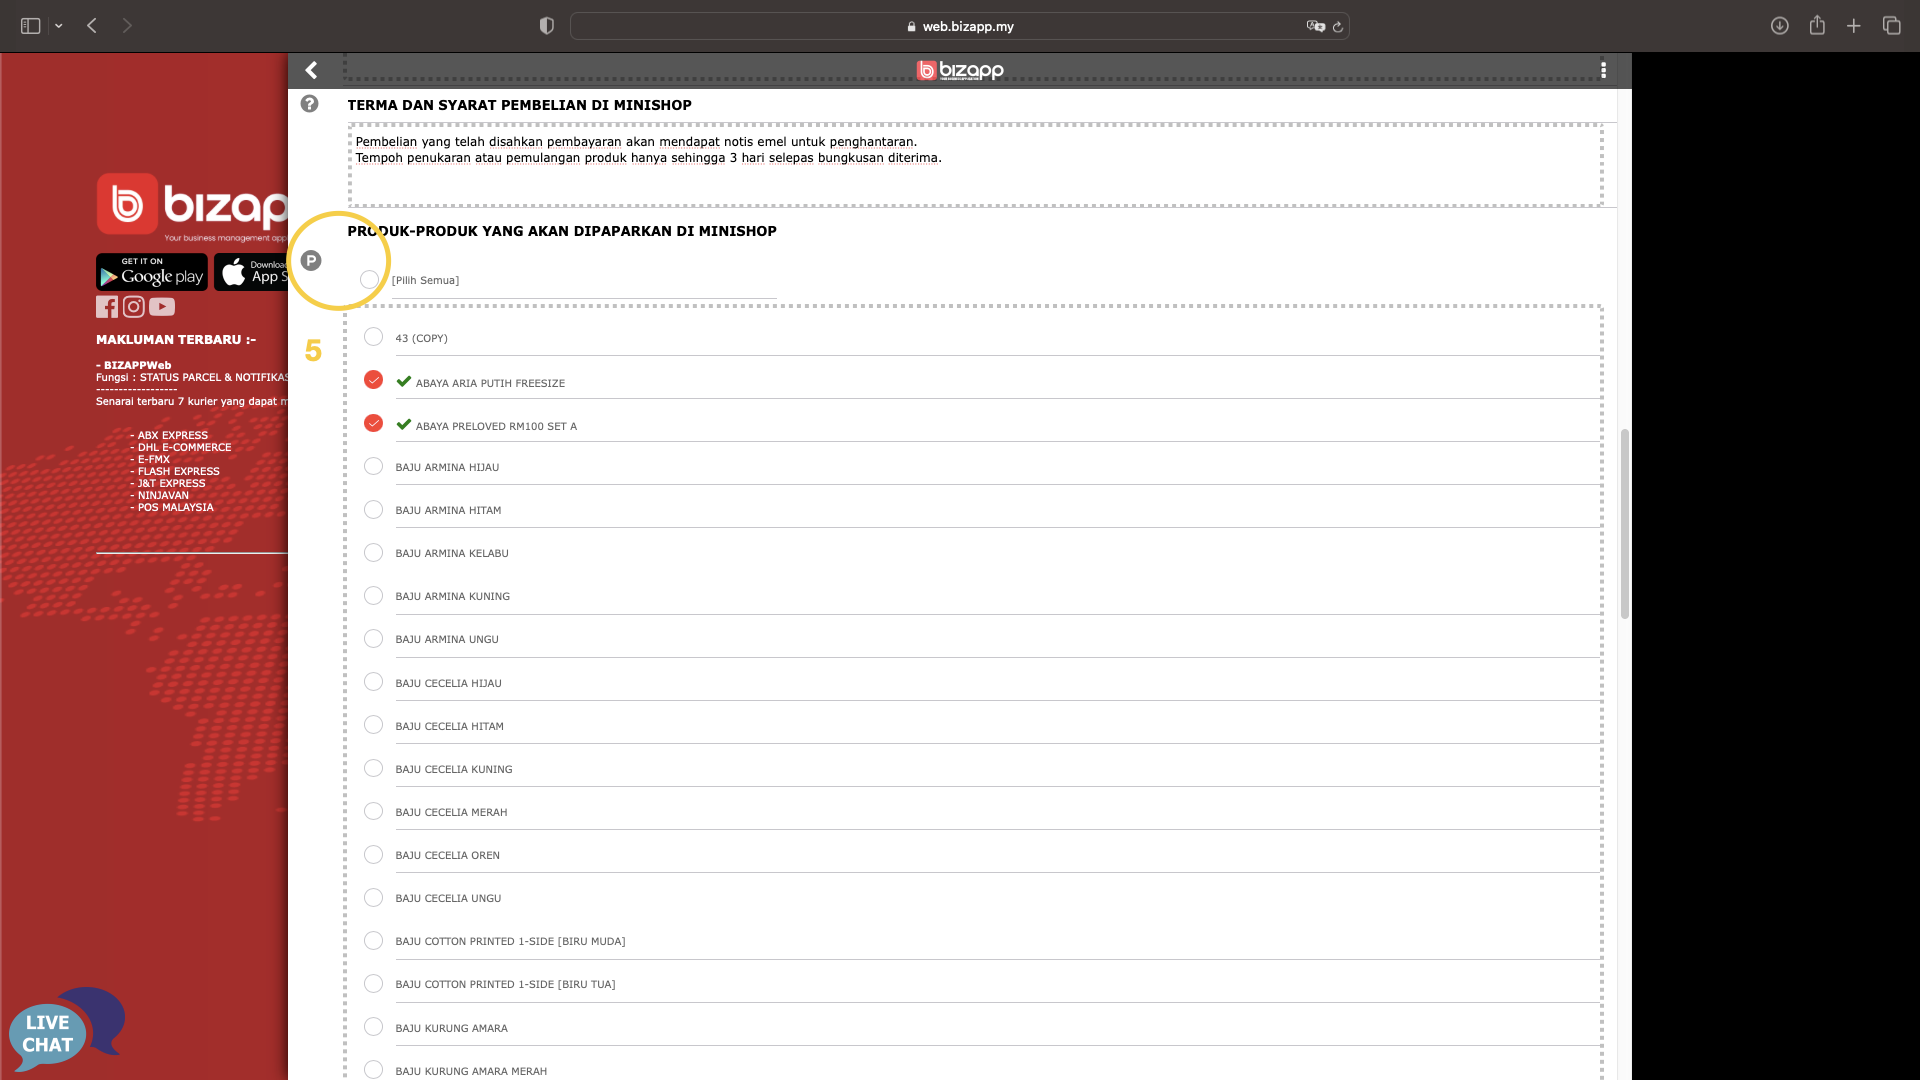Click the DHL E-COMMERCE courier text
The height and width of the screenshot is (1080, 1920).
[x=185, y=448]
